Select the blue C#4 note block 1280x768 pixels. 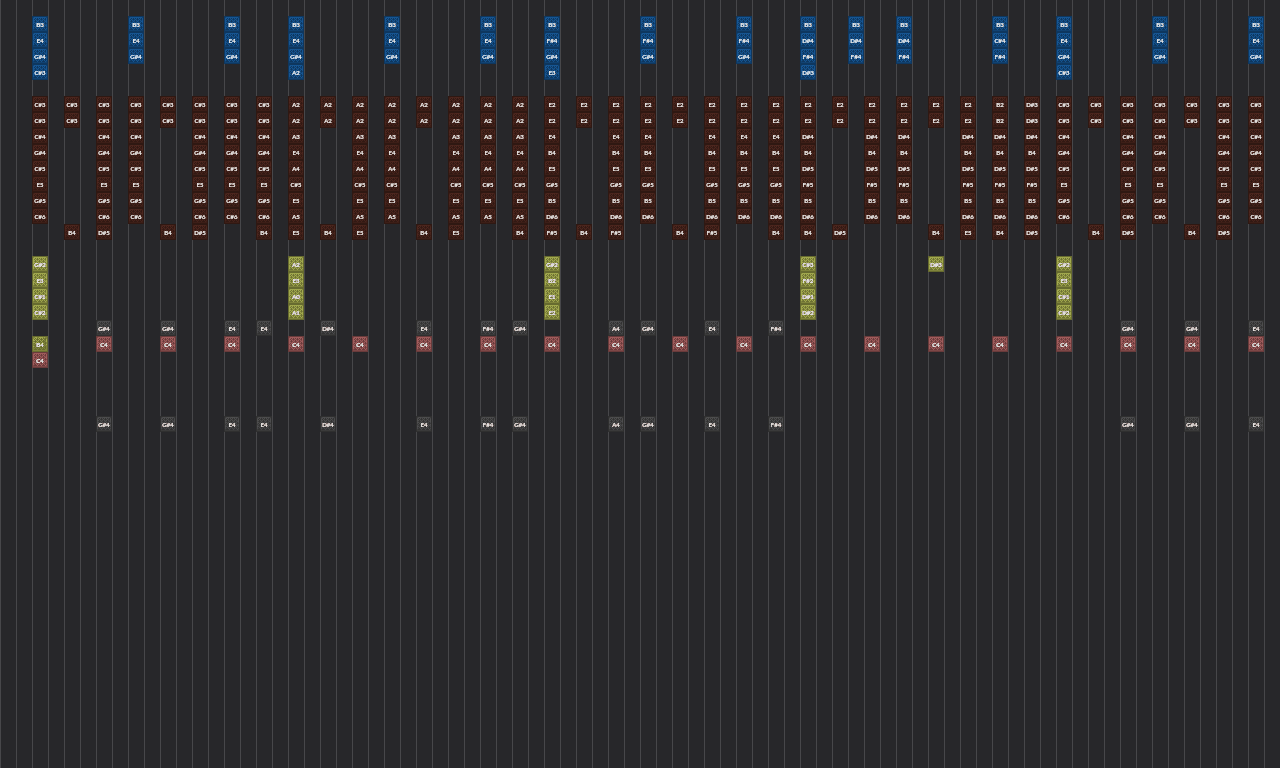pos(1000,41)
